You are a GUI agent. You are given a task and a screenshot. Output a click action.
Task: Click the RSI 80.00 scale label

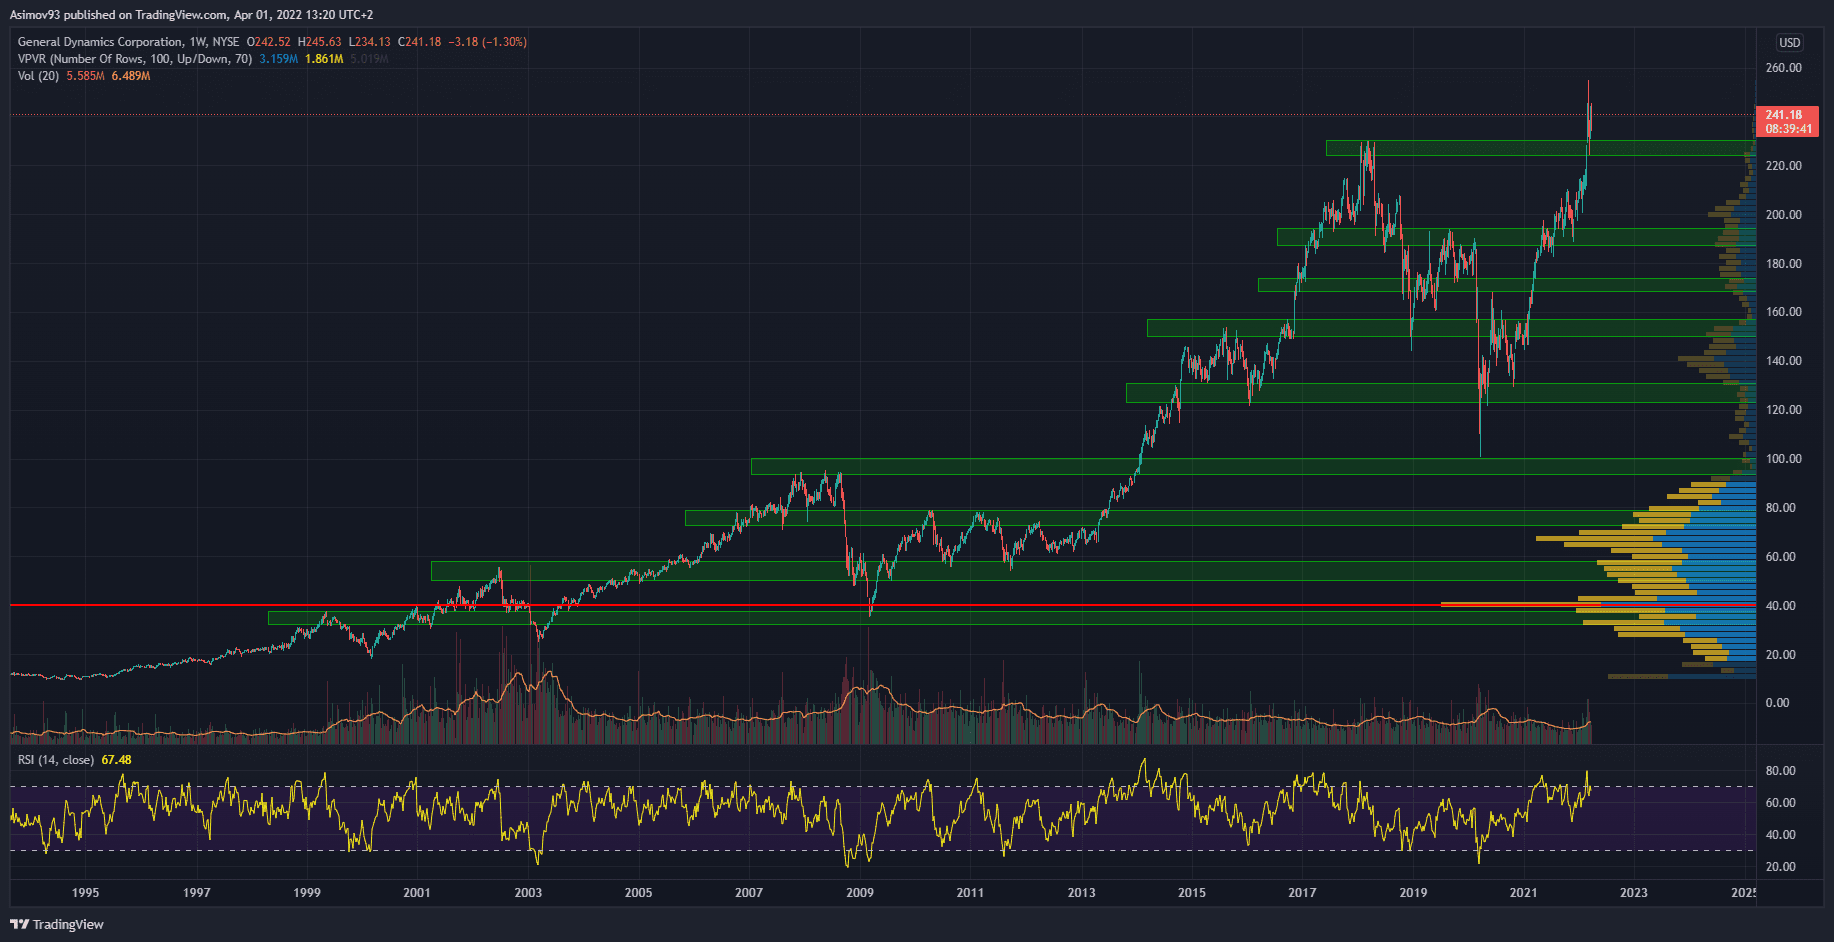[x=1780, y=771]
